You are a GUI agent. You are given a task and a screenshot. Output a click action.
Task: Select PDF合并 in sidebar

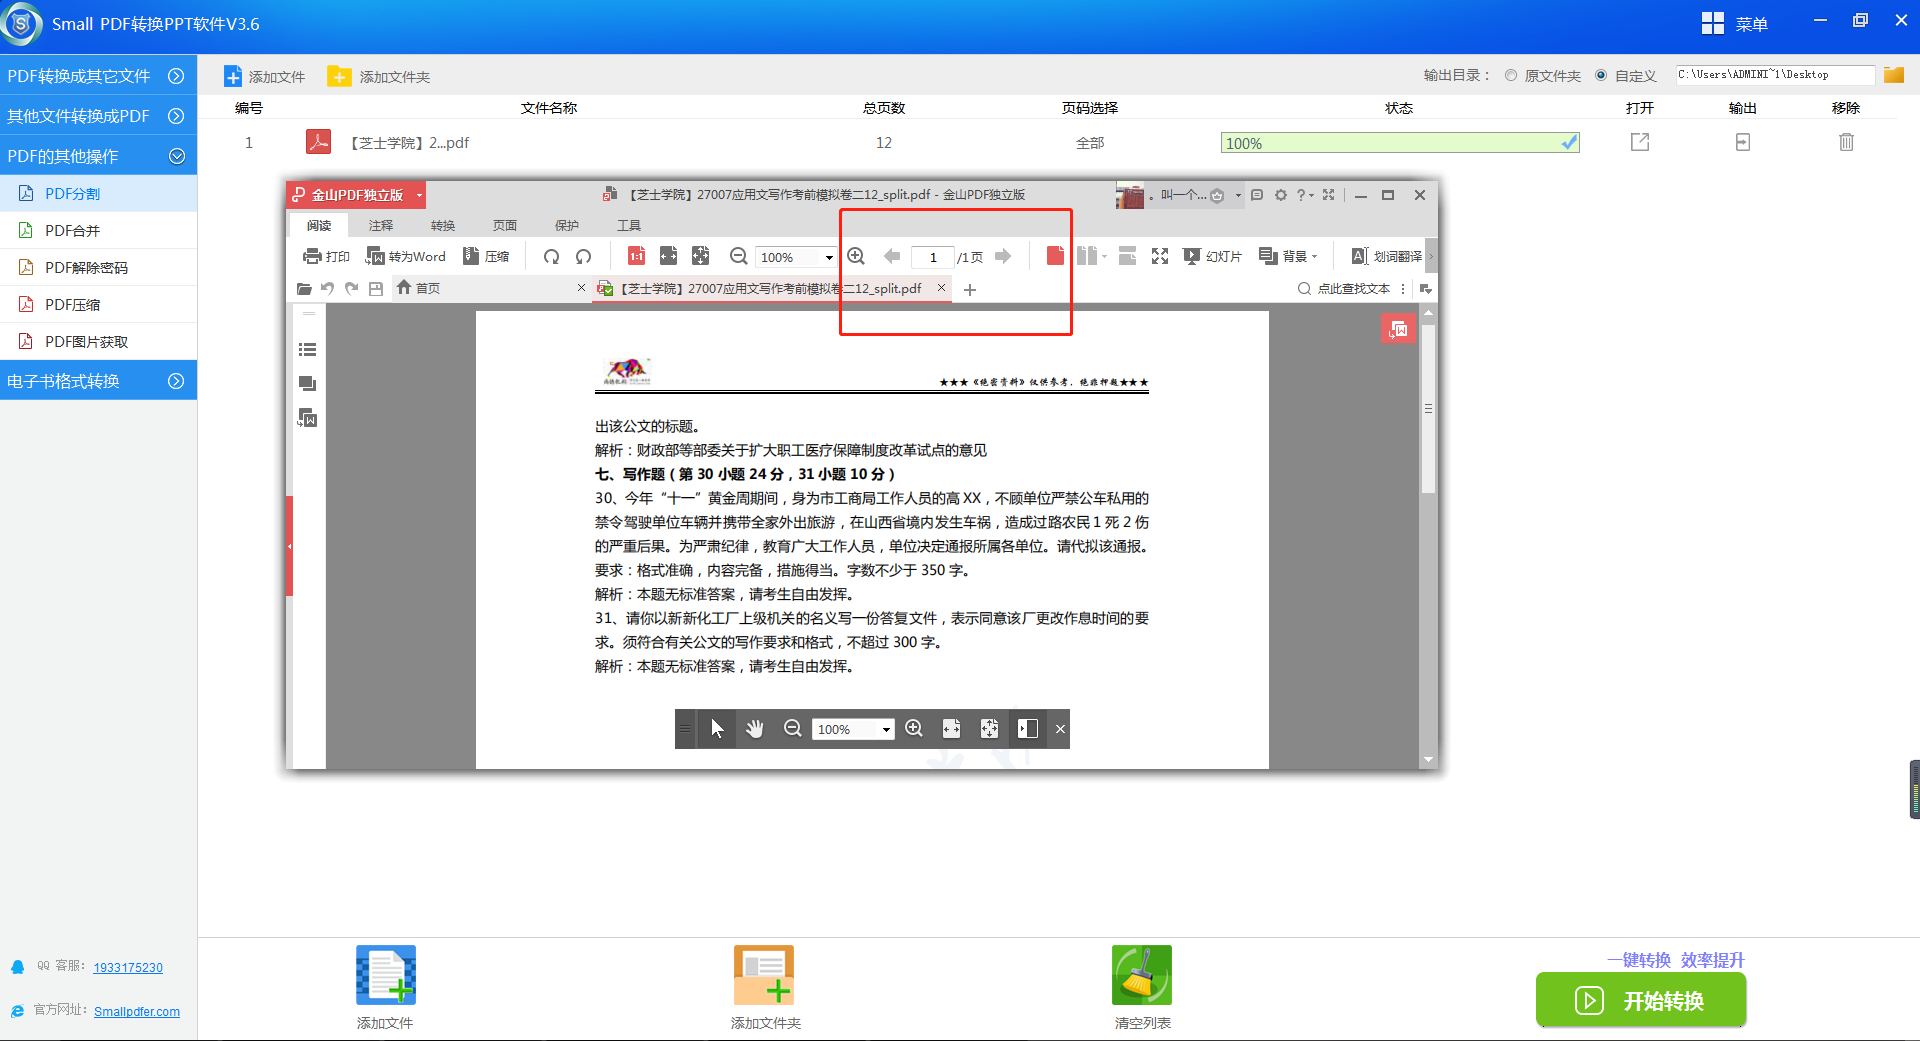[x=98, y=231]
